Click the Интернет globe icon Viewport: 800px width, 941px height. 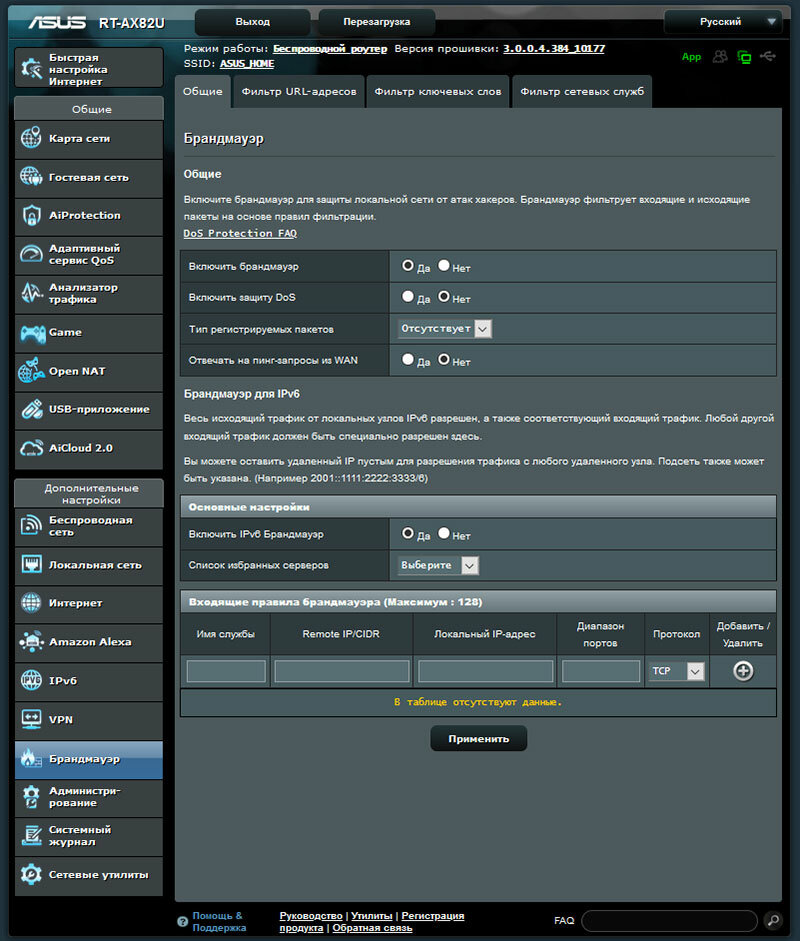point(31,603)
